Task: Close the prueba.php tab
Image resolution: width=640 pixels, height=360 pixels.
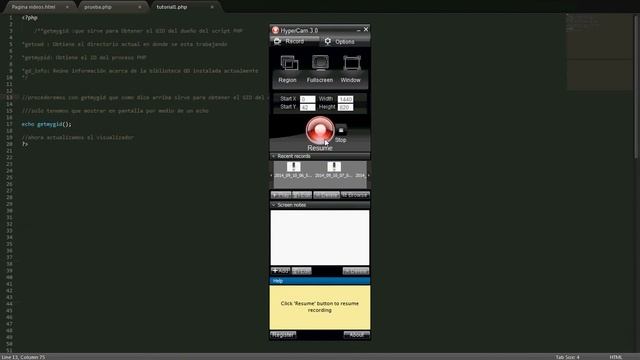Action: tap(140, 7)
